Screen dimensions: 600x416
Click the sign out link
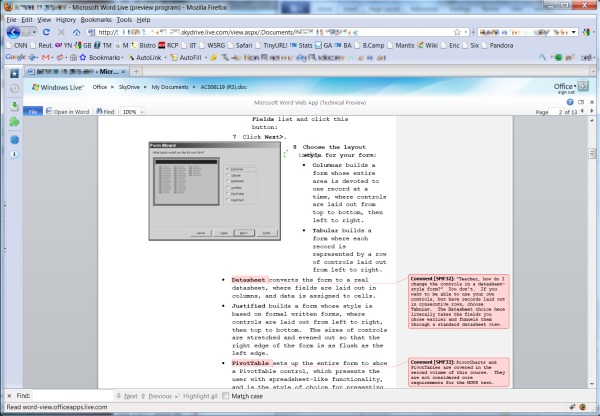pos(566,92)
